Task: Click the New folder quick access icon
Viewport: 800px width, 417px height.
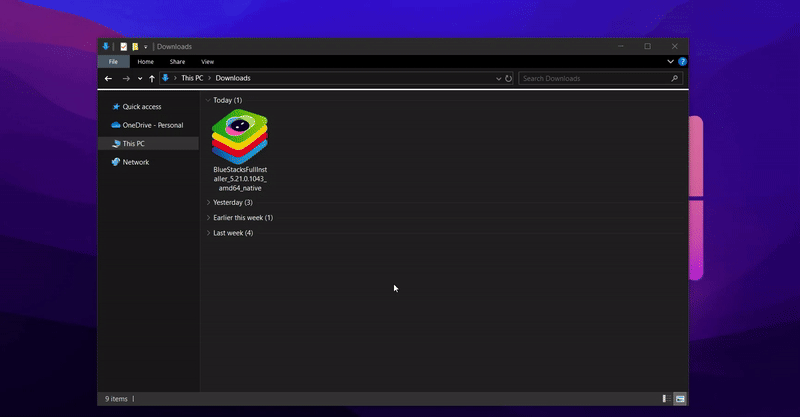Action: coord(135,46)
